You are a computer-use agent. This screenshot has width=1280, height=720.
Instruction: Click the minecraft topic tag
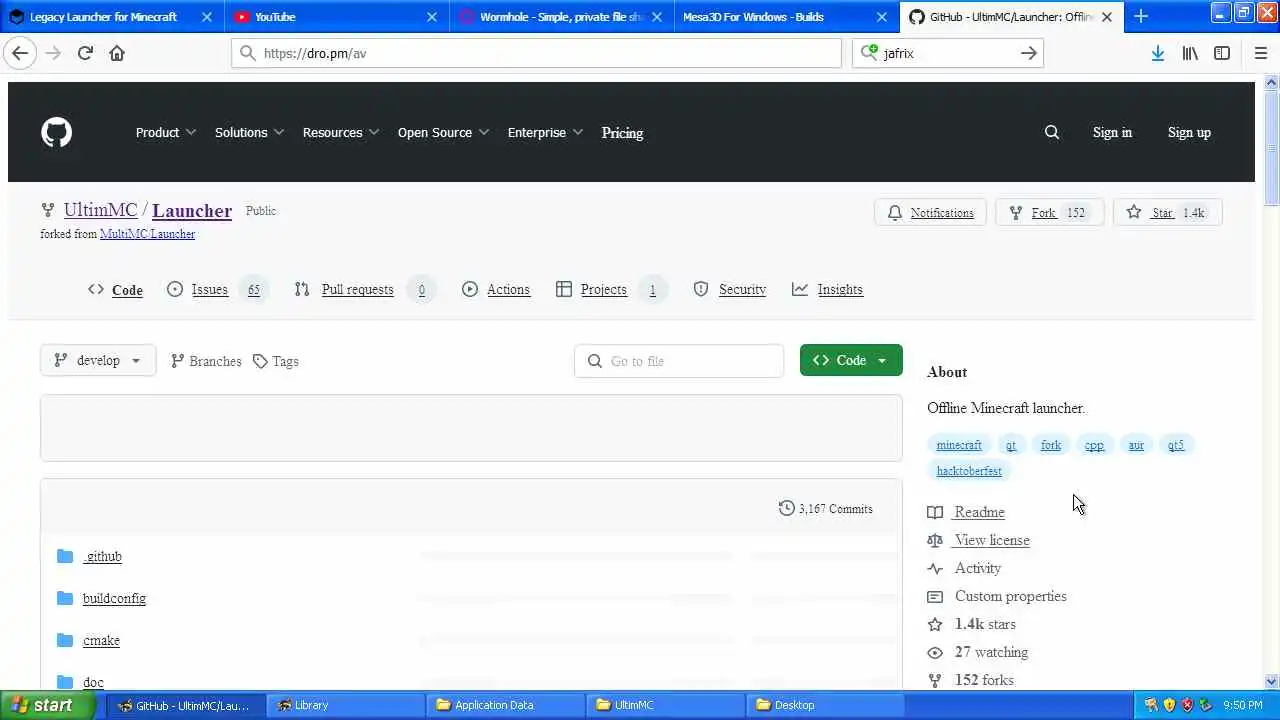click(959, 445)
